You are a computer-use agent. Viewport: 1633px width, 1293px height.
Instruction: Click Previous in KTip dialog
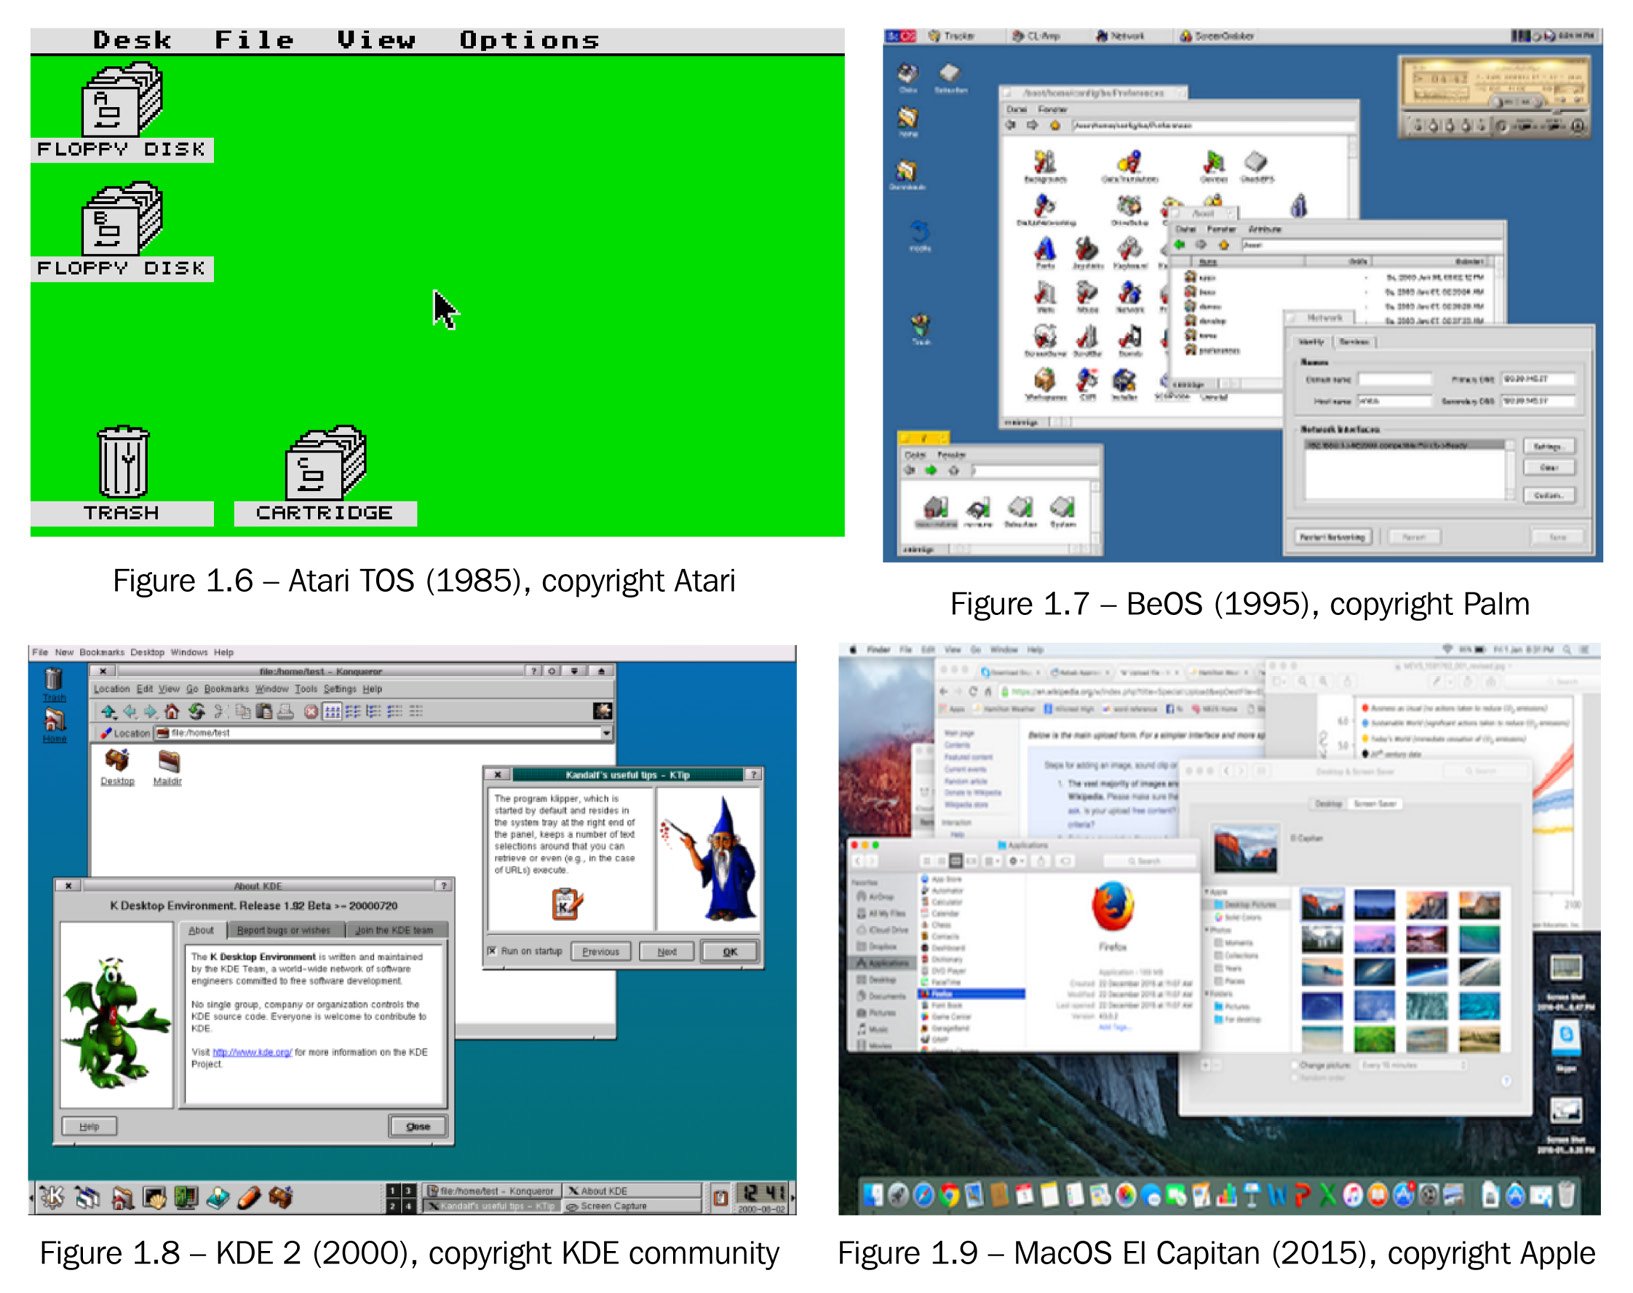601,951
